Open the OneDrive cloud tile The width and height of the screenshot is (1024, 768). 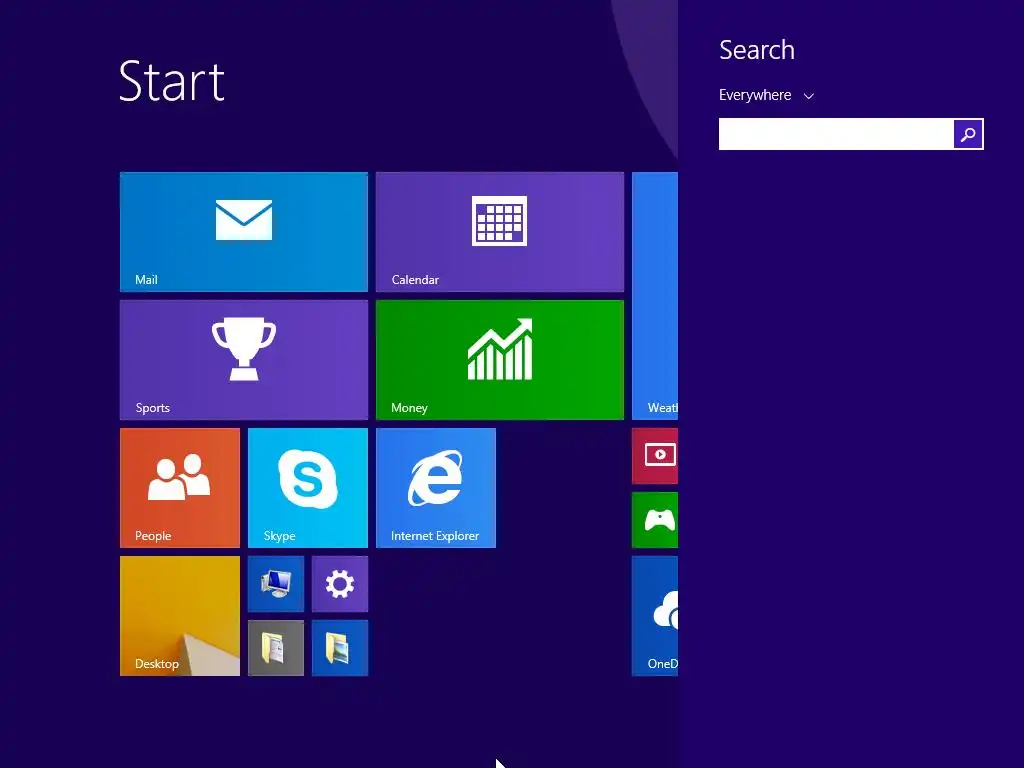click(x=655, y=616)
